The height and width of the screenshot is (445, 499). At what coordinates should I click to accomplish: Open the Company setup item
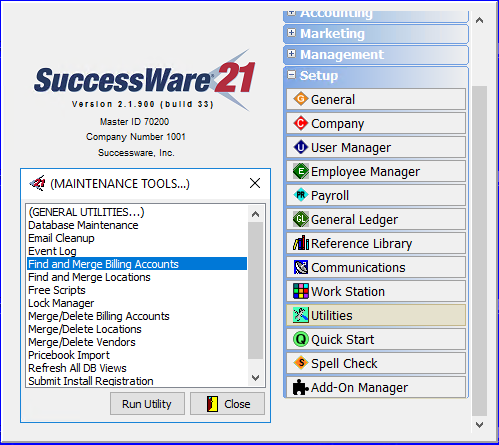coord(376,123)
